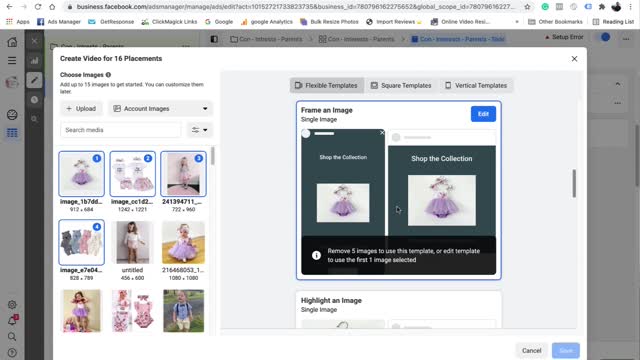This screenshot has width=640, height=360.
Task: Open GetResponse bookmark
Action: 111,22
